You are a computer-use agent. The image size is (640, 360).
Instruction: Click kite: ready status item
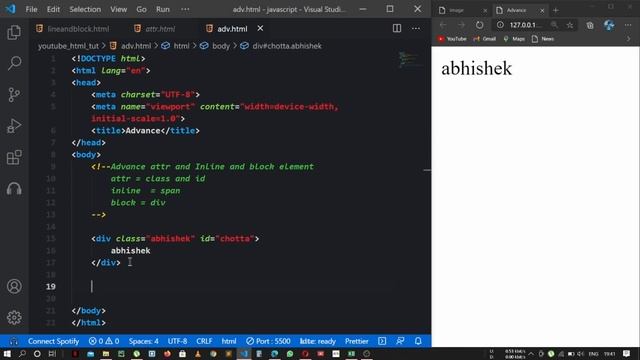coord(318,341)
